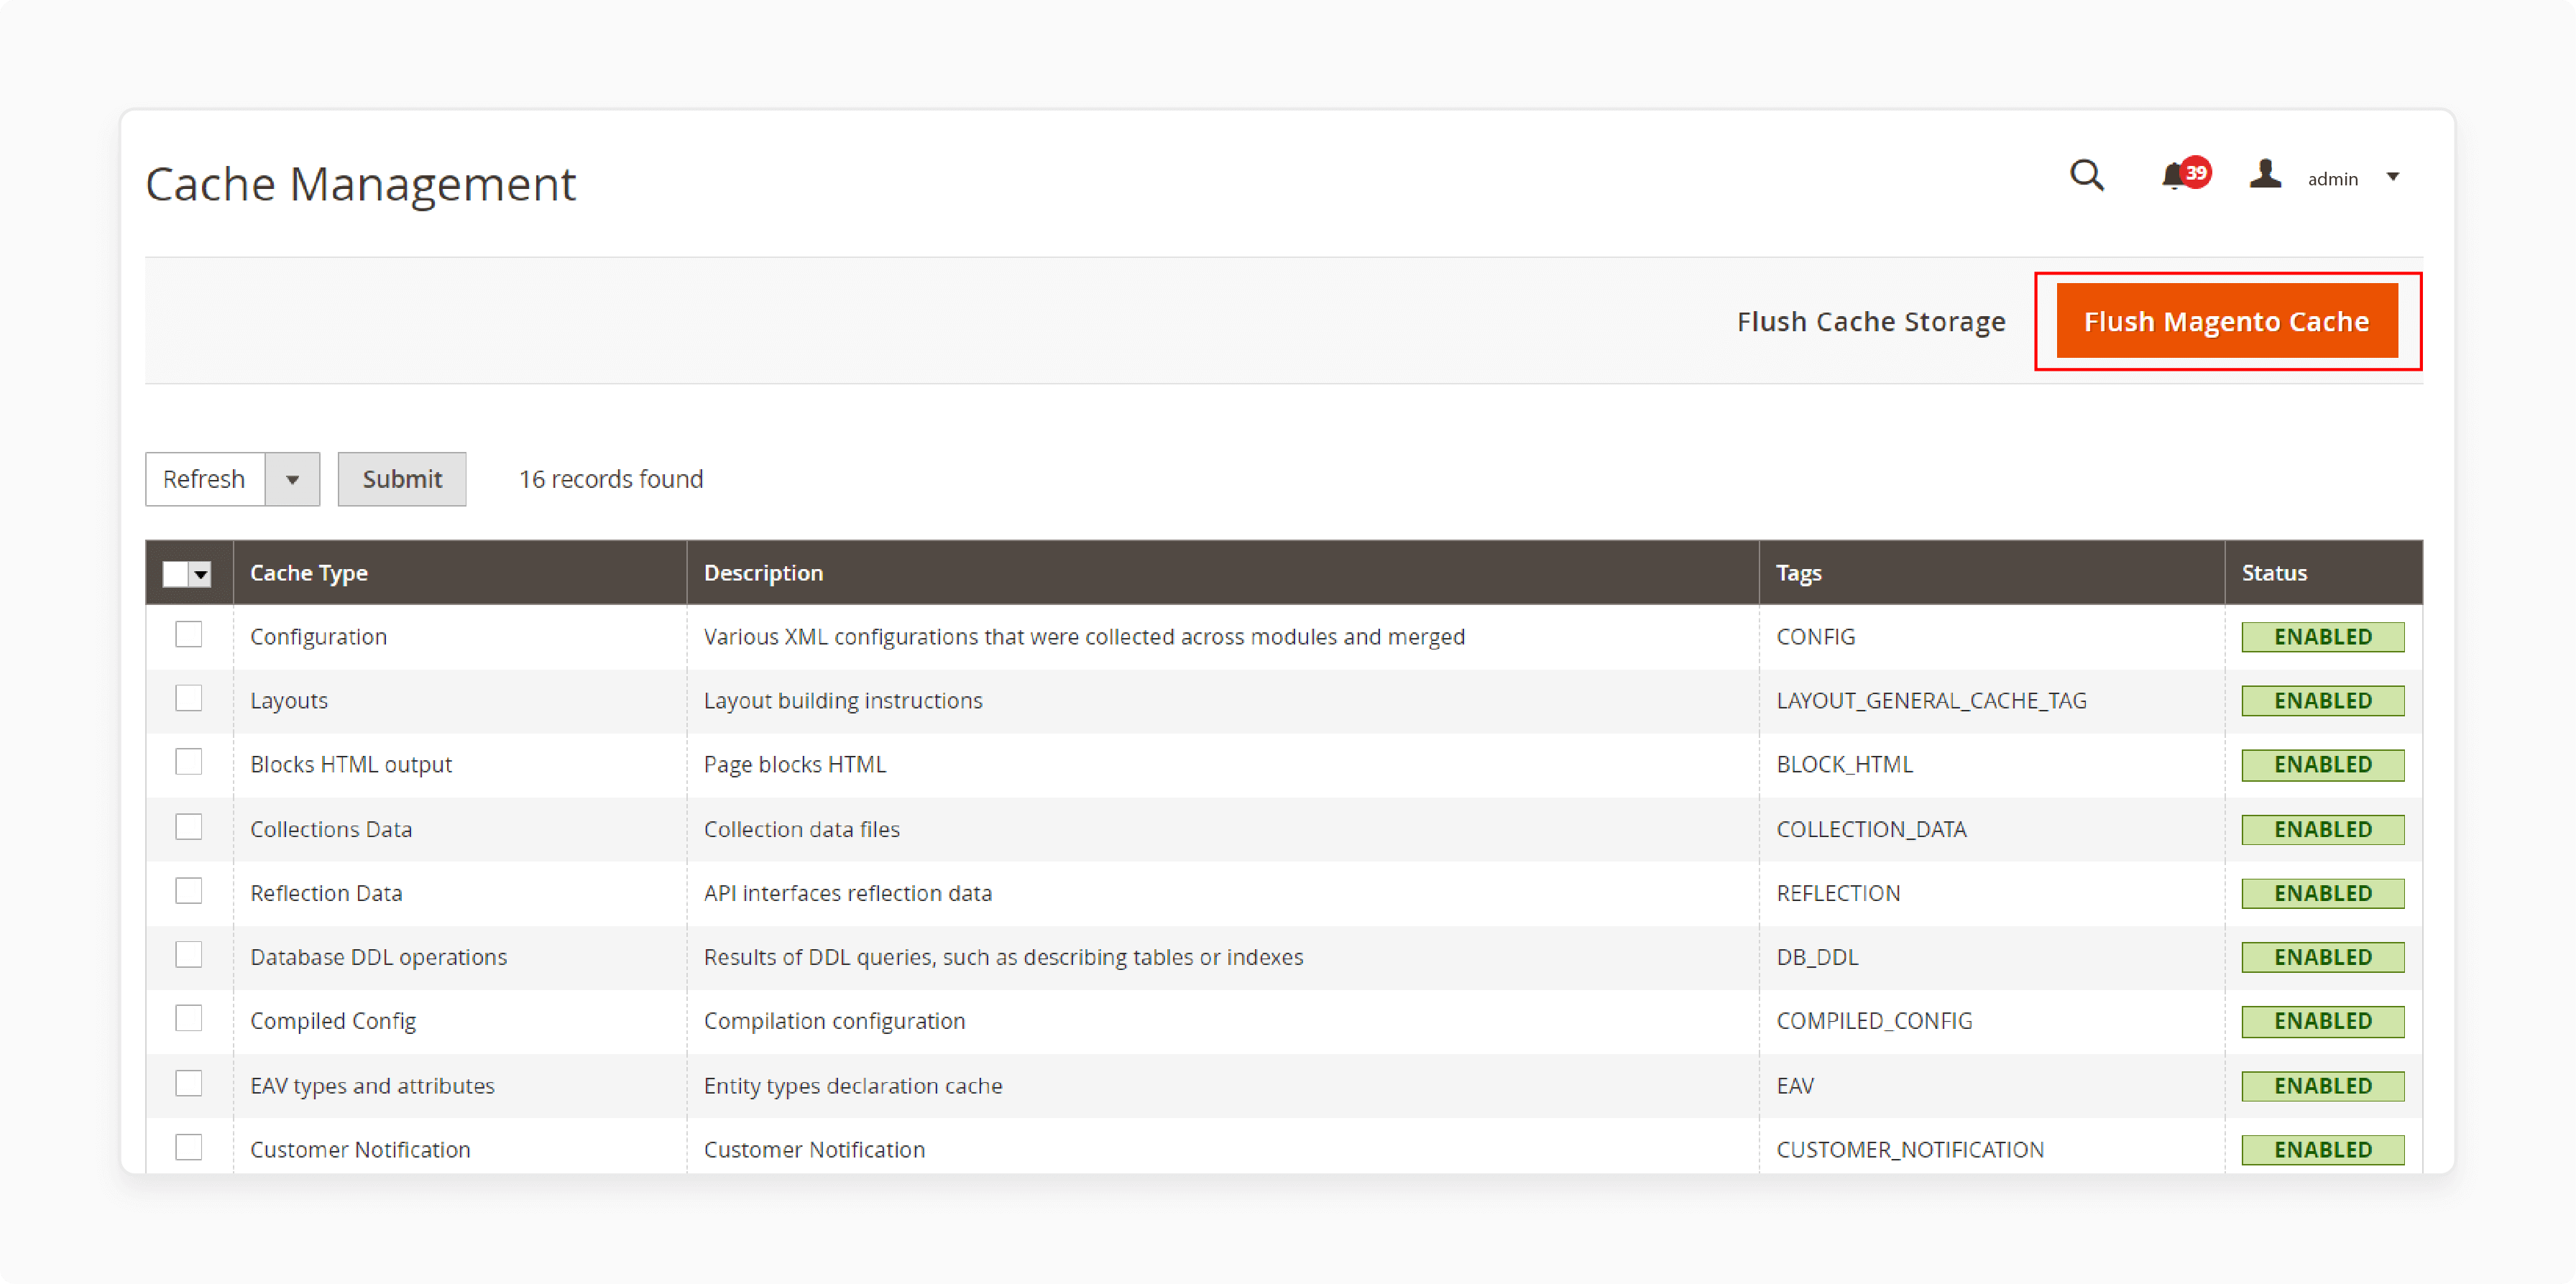Click the search icon in toolbar
Viewport: 2576px width, 1284px height.
(x=2087, y=177)
